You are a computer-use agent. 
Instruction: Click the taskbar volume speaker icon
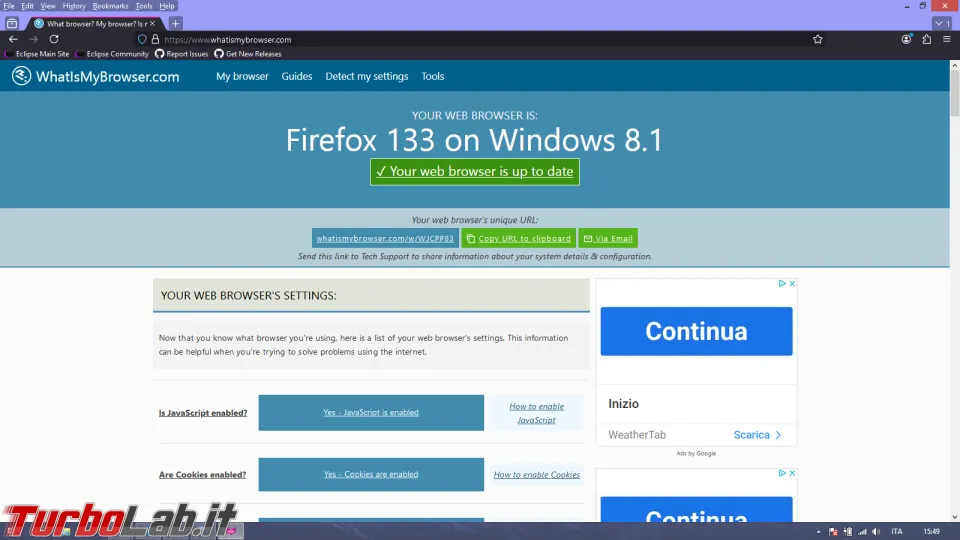click(x=876, y=531)
